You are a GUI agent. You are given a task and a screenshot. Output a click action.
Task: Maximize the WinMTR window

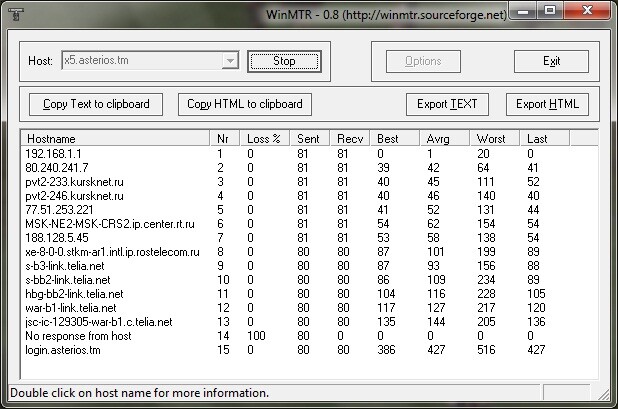click(550, 11)
